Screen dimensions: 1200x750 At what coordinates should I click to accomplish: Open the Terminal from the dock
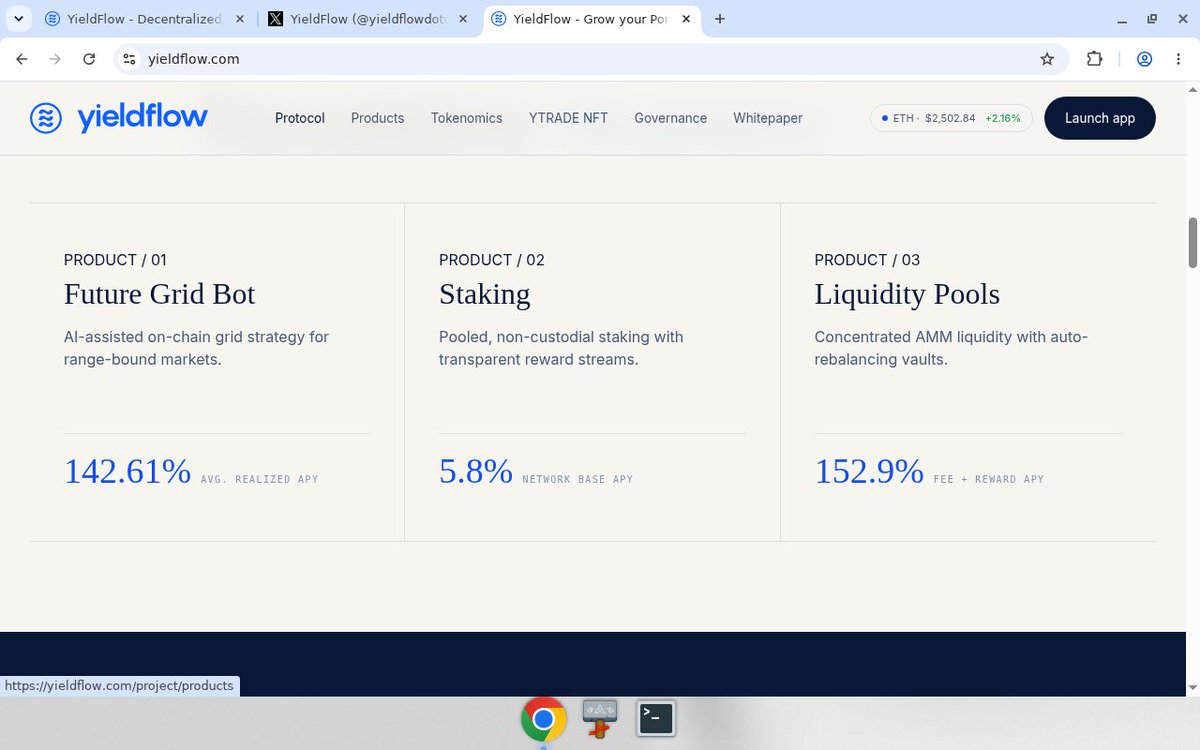click(x=656, y=717)
